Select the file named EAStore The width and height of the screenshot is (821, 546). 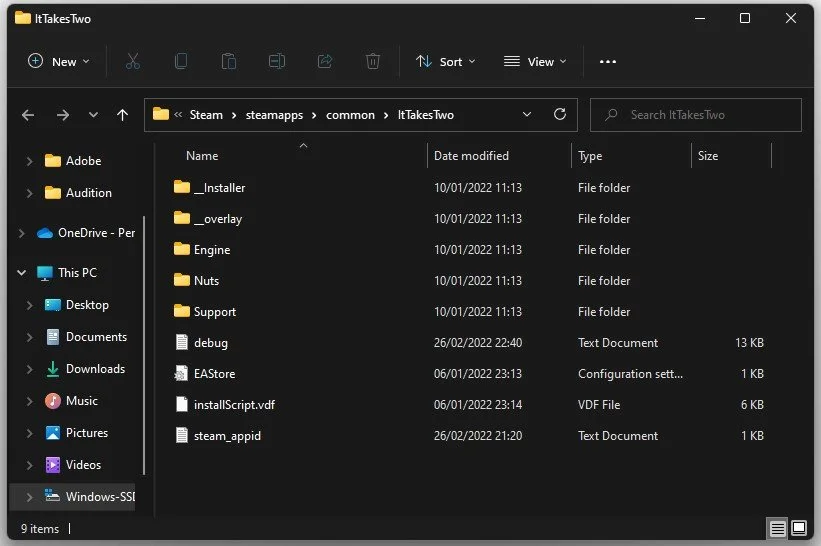pyautogui.click(x=214, y=374)
